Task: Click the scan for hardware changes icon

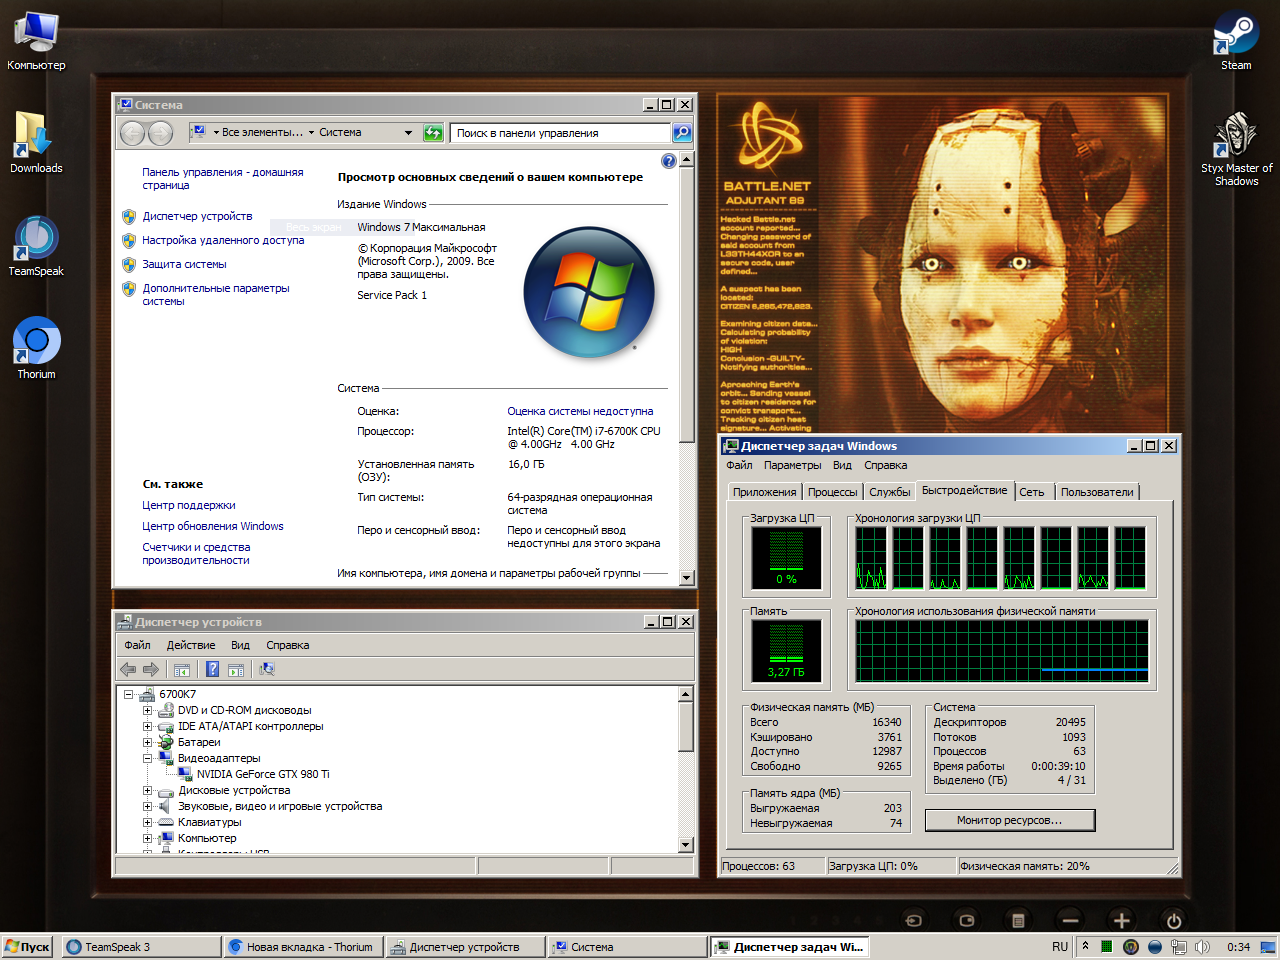Action: (x=266, y=669)
